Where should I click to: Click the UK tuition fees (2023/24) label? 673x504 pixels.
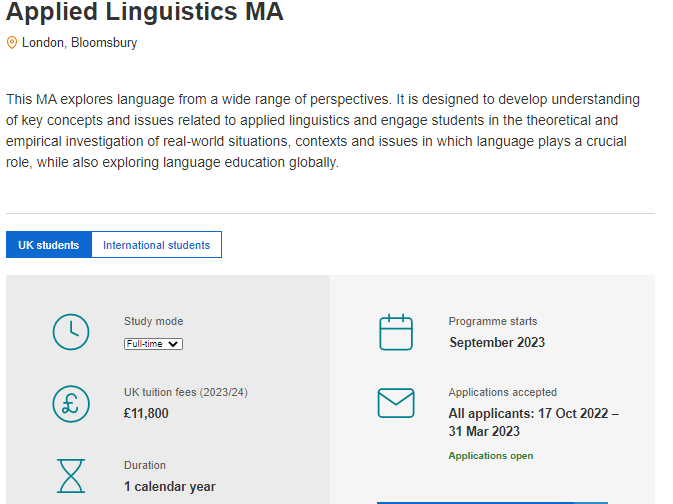pos(185,392)
